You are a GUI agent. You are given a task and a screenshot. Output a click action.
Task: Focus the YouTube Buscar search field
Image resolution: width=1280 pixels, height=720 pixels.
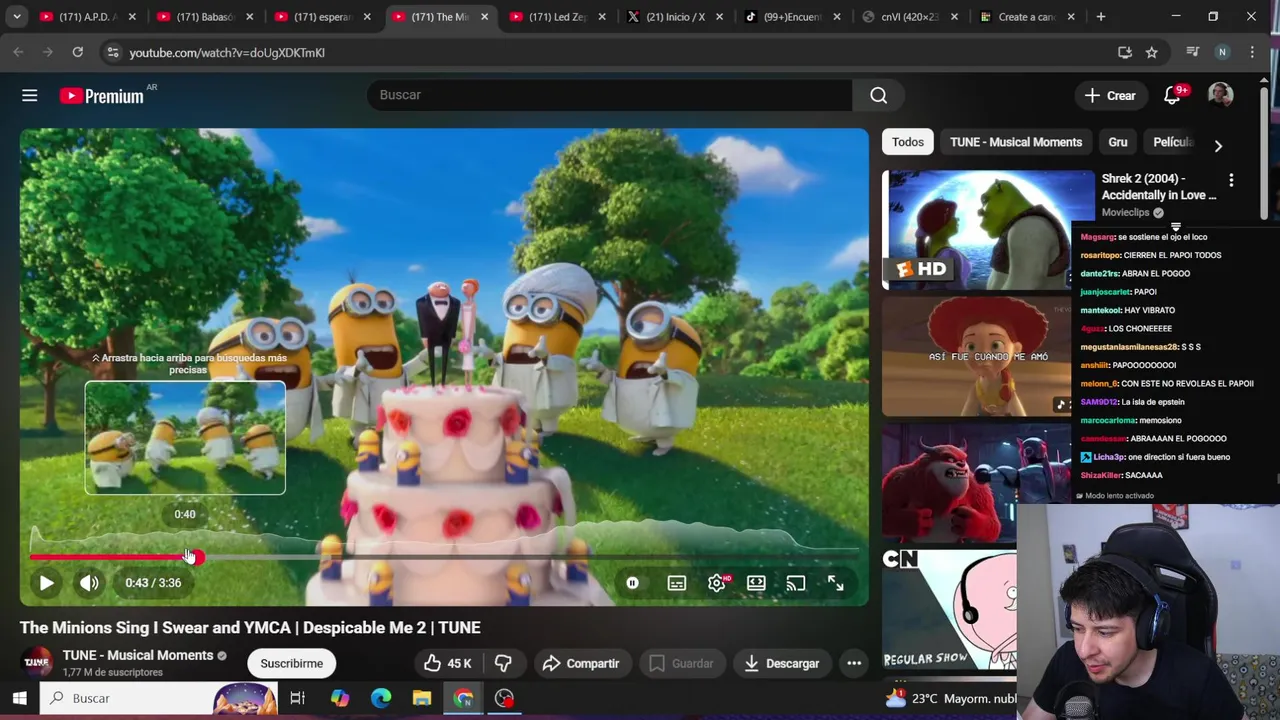coord(610,95)
